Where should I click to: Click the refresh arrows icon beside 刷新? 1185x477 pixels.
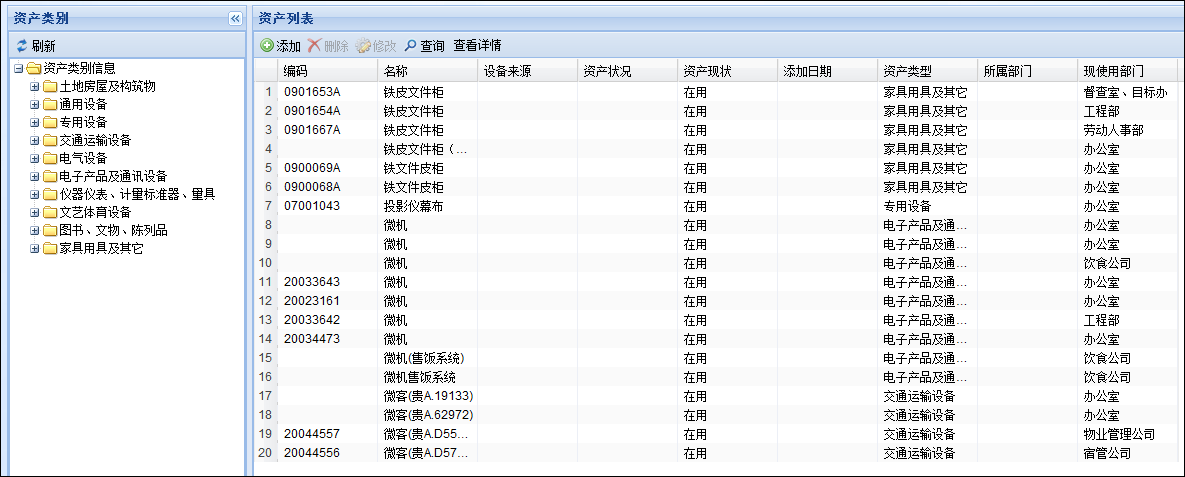pyautogui.click(x=22, y=45)
